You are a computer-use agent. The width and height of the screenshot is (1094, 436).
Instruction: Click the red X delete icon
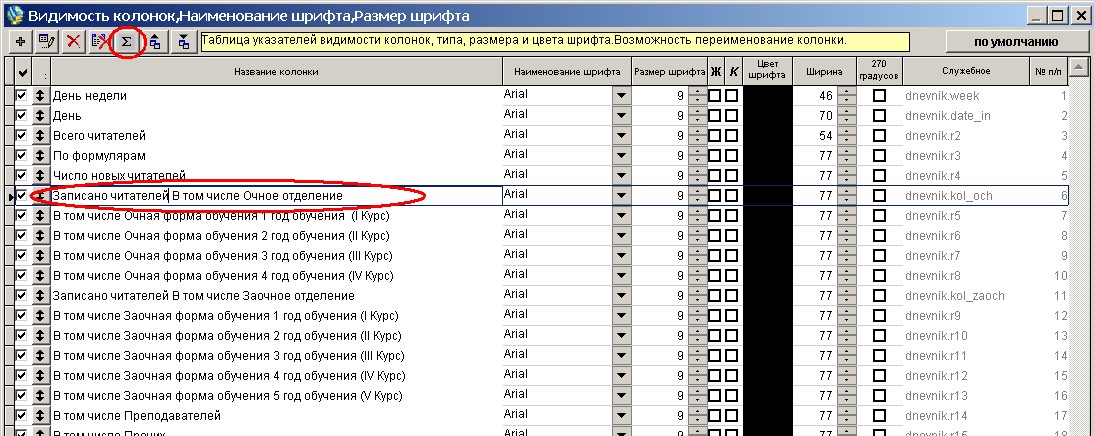[x=73, y=42]
